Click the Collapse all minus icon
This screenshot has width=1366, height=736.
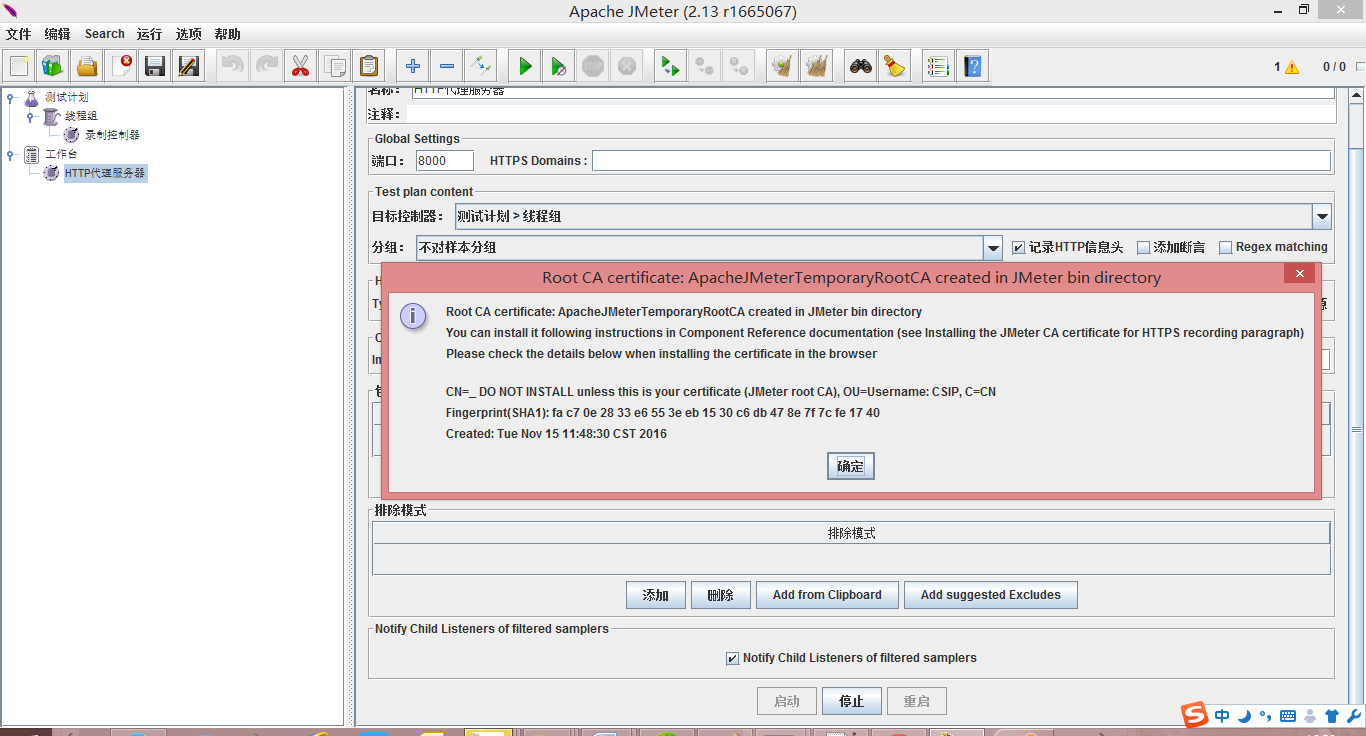[446, 67]
